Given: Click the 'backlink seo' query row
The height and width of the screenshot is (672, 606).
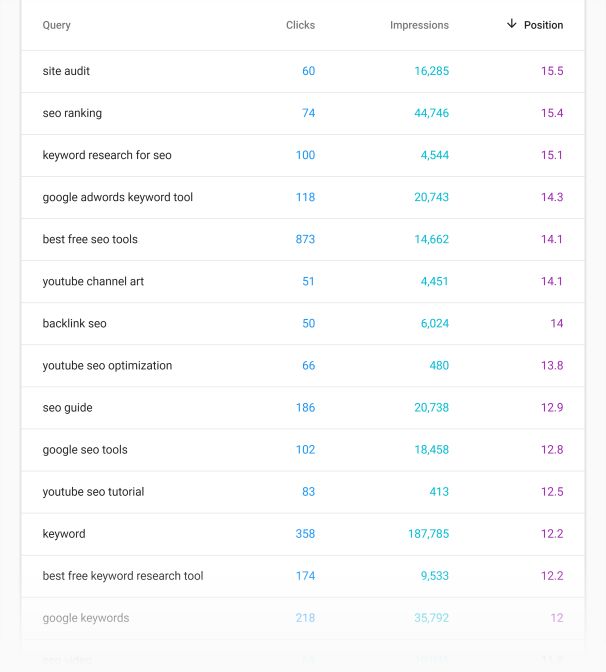Looking at the screenshot, I should (x=74, y=323).
